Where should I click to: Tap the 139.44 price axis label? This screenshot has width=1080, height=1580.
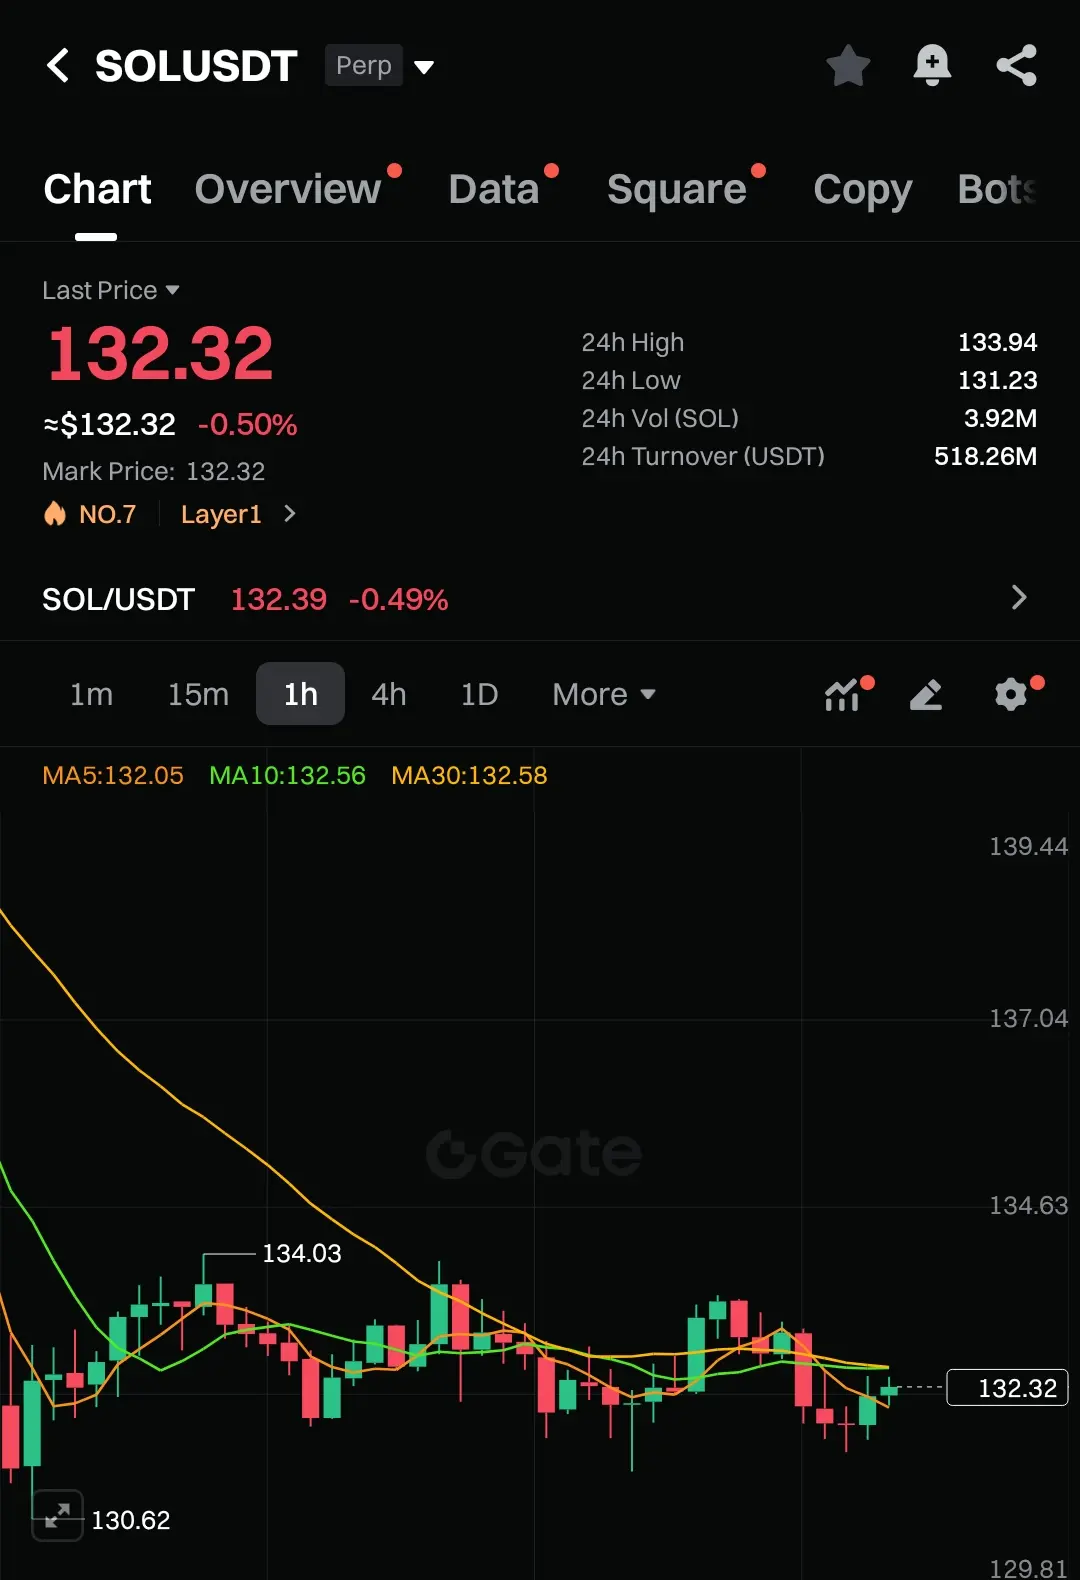(x=1028, y=846)
